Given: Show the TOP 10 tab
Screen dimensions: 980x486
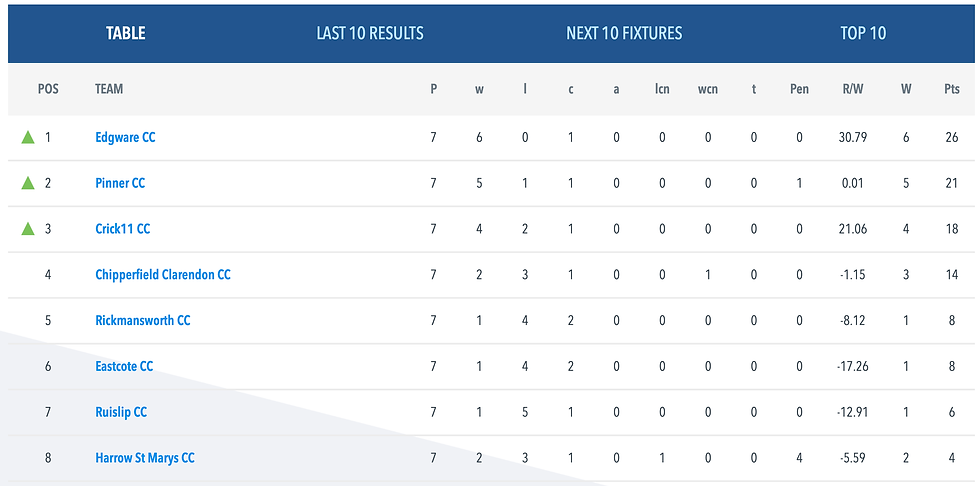Looking at the screenshot, I should coord(863,33).
